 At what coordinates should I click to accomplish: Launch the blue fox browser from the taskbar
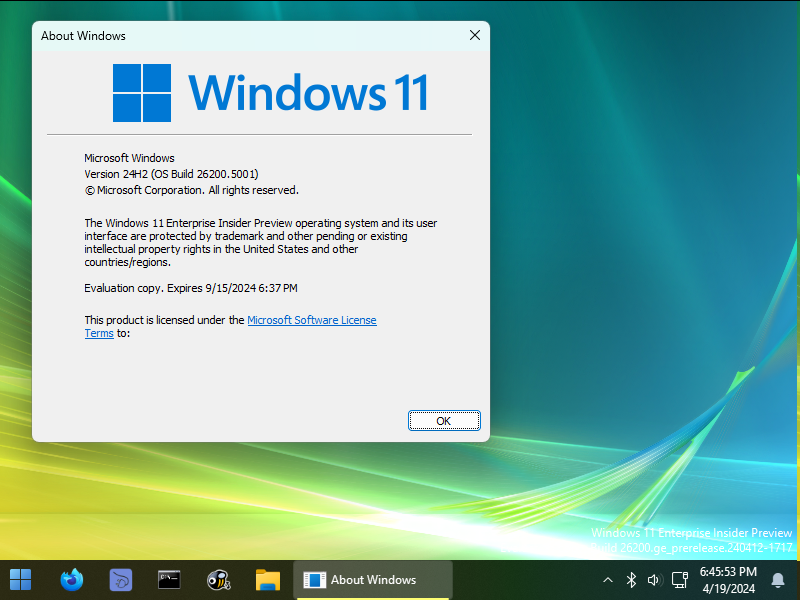pos(71,580)
